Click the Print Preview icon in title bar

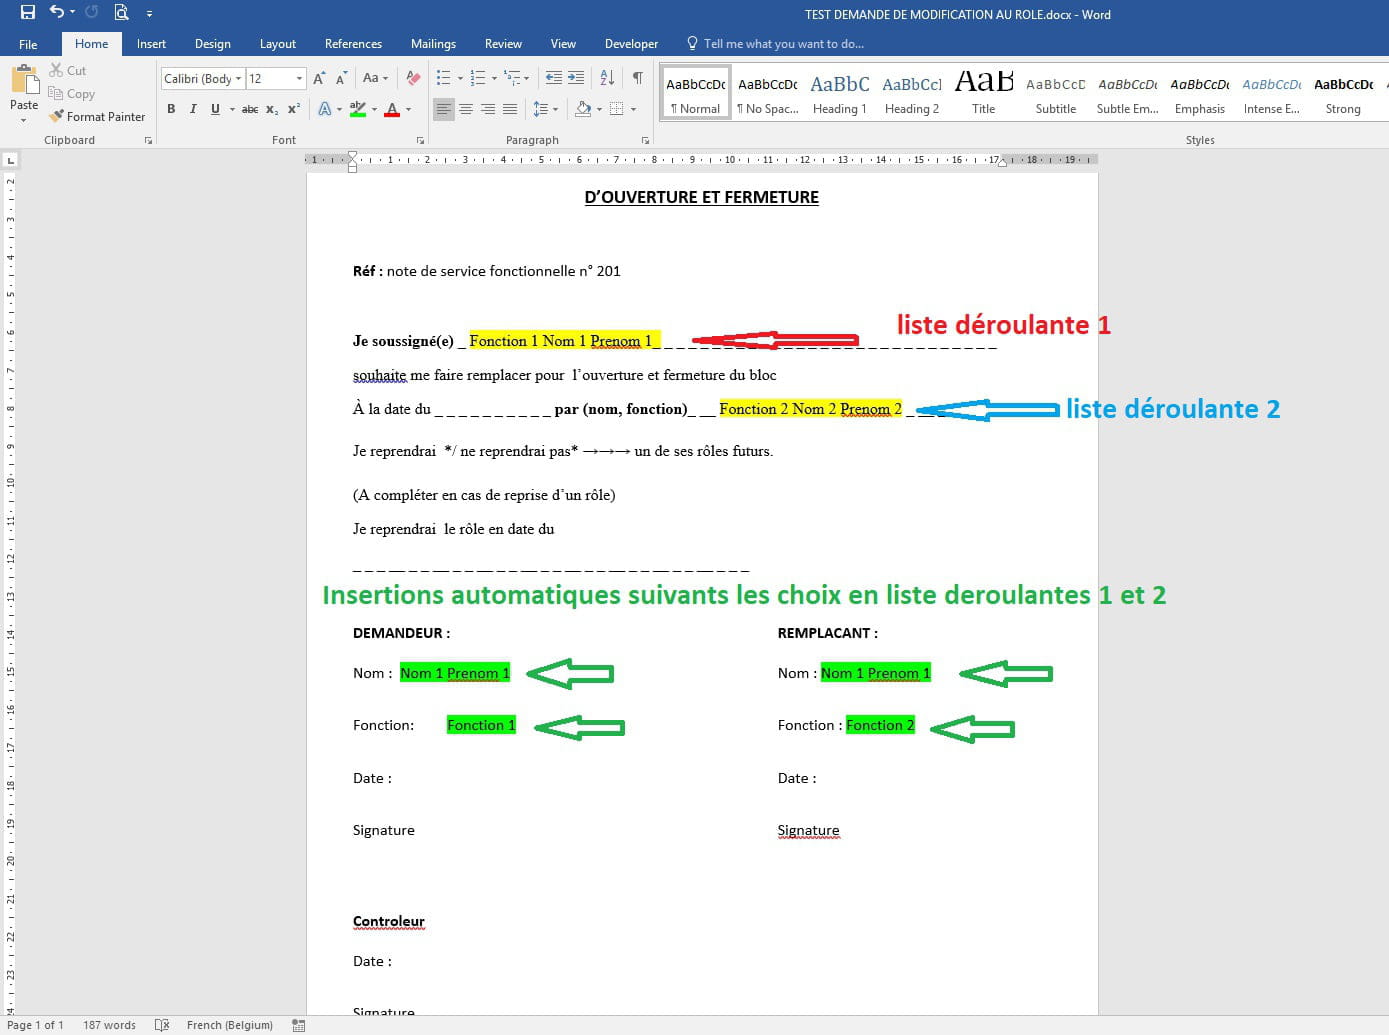[x=121, y=13]
